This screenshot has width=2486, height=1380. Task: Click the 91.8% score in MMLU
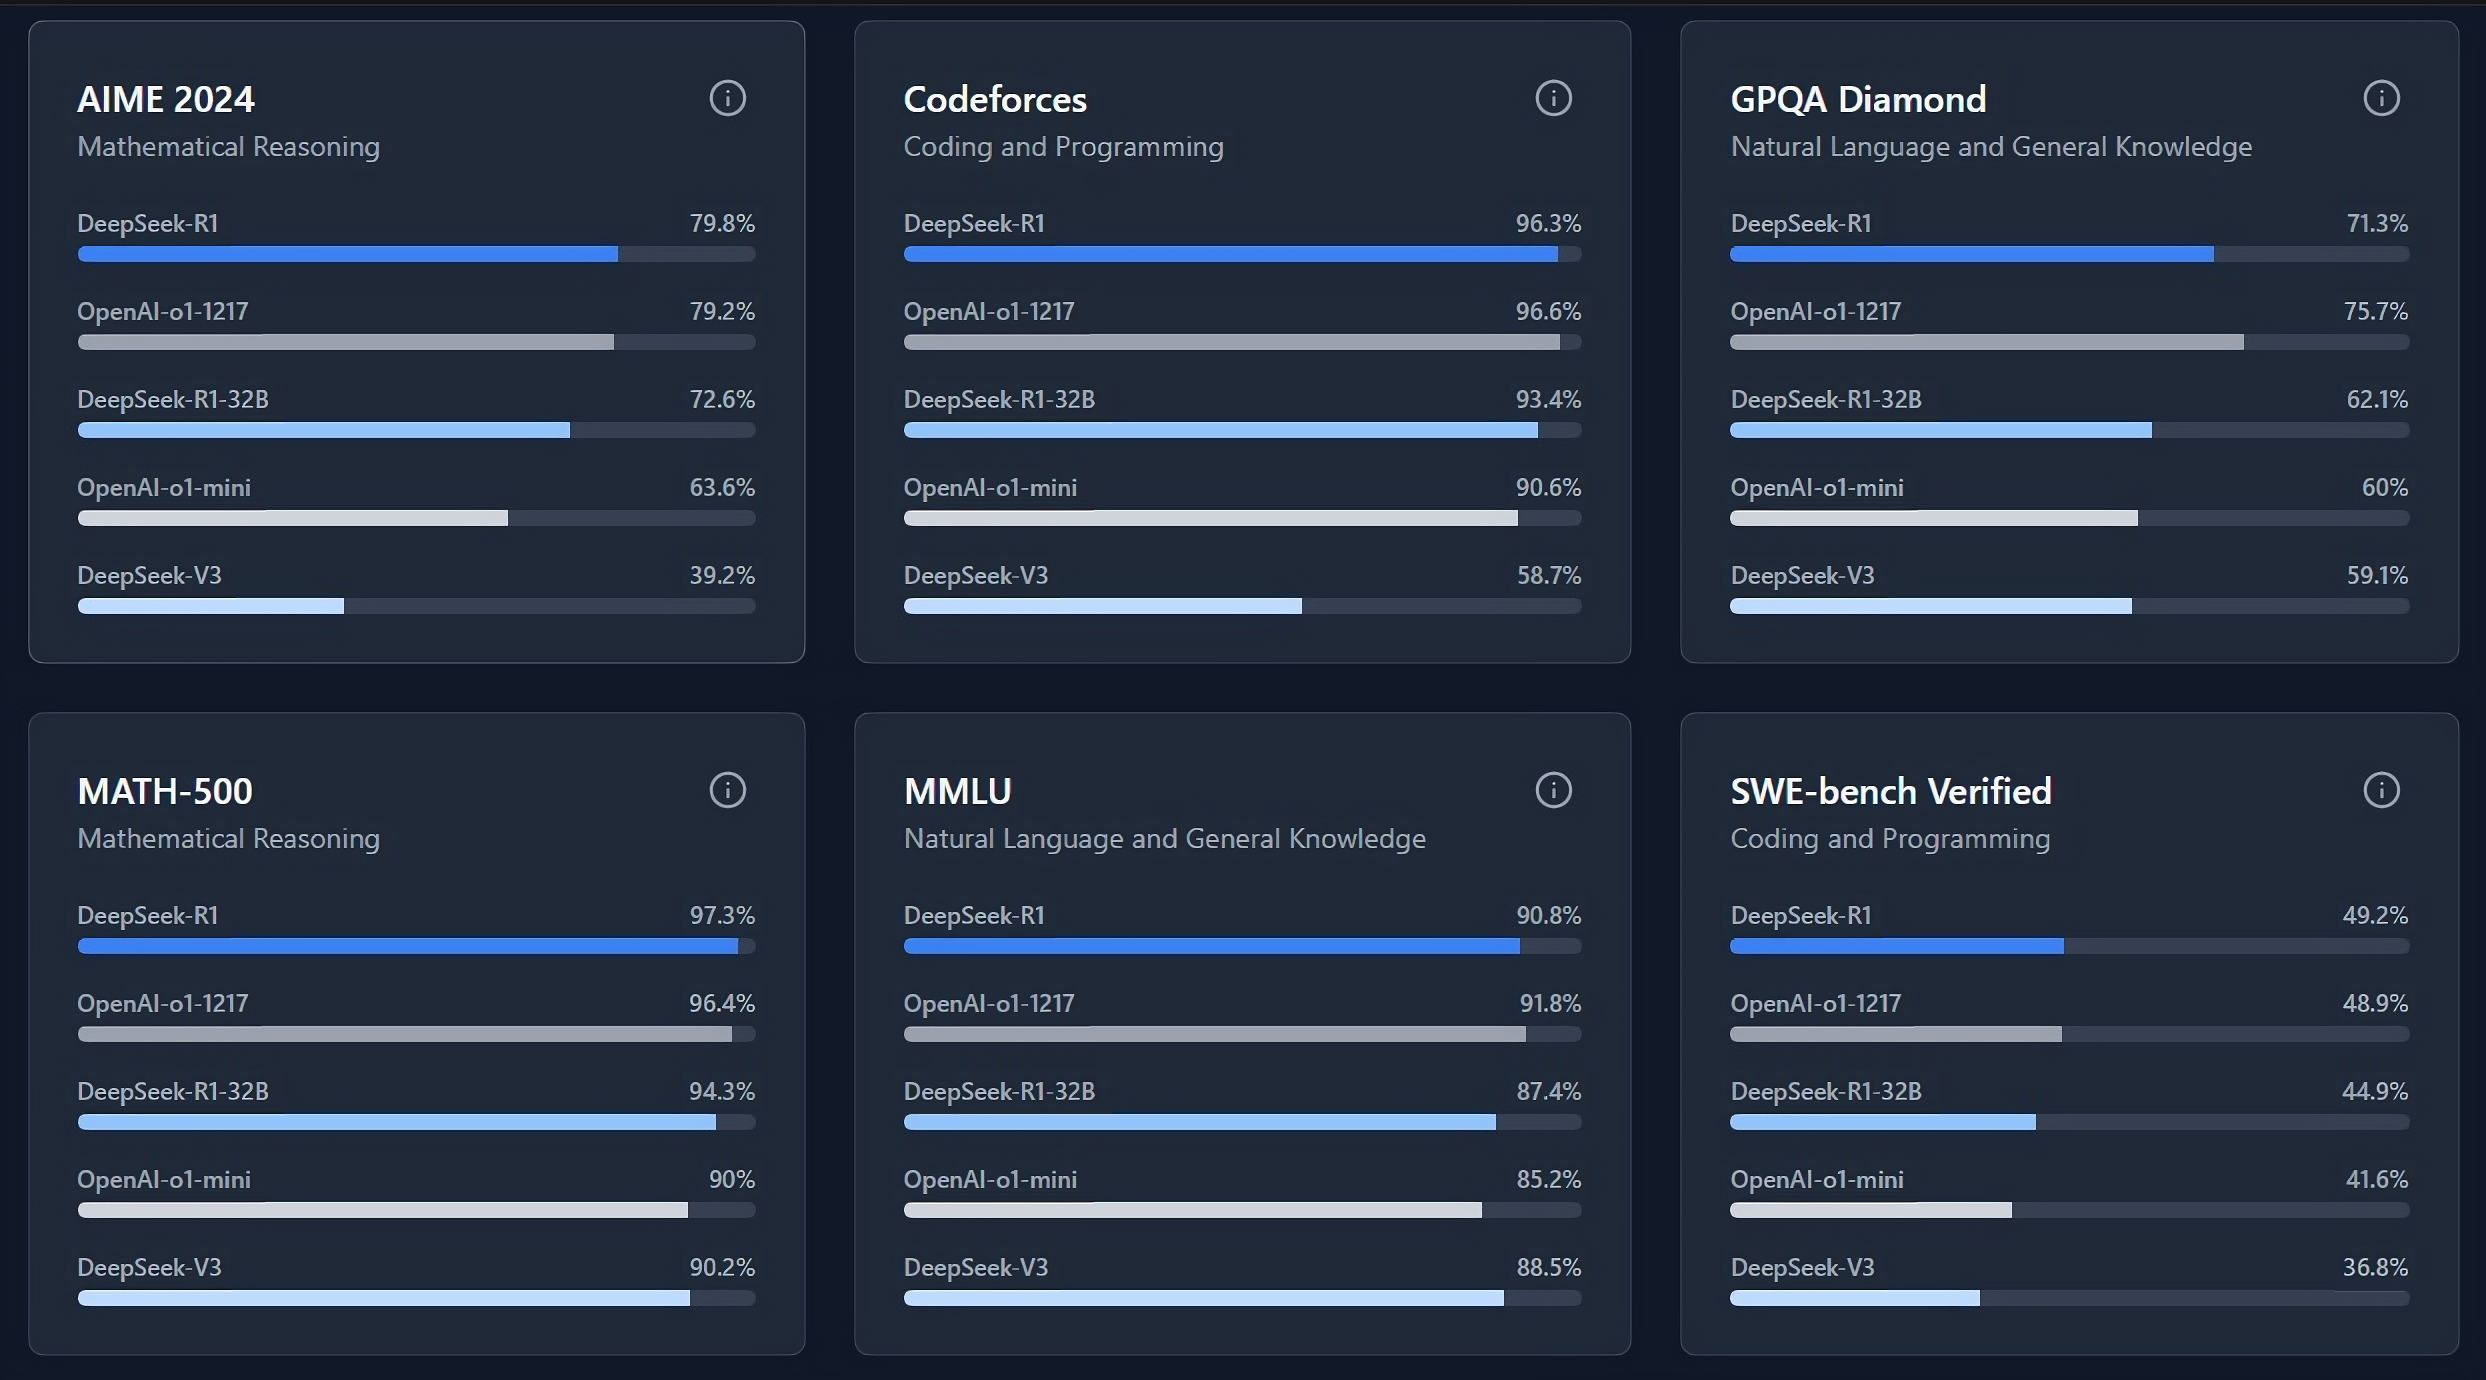pyautogui.click(x=1550, y=1003)
